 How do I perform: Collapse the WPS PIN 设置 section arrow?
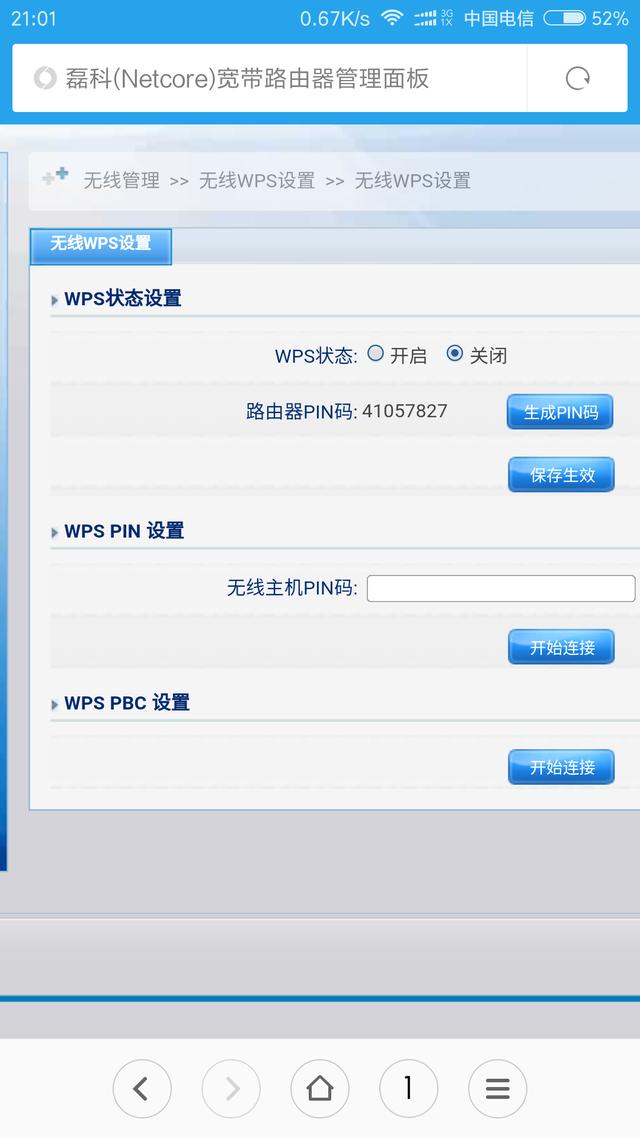point(54,533)
